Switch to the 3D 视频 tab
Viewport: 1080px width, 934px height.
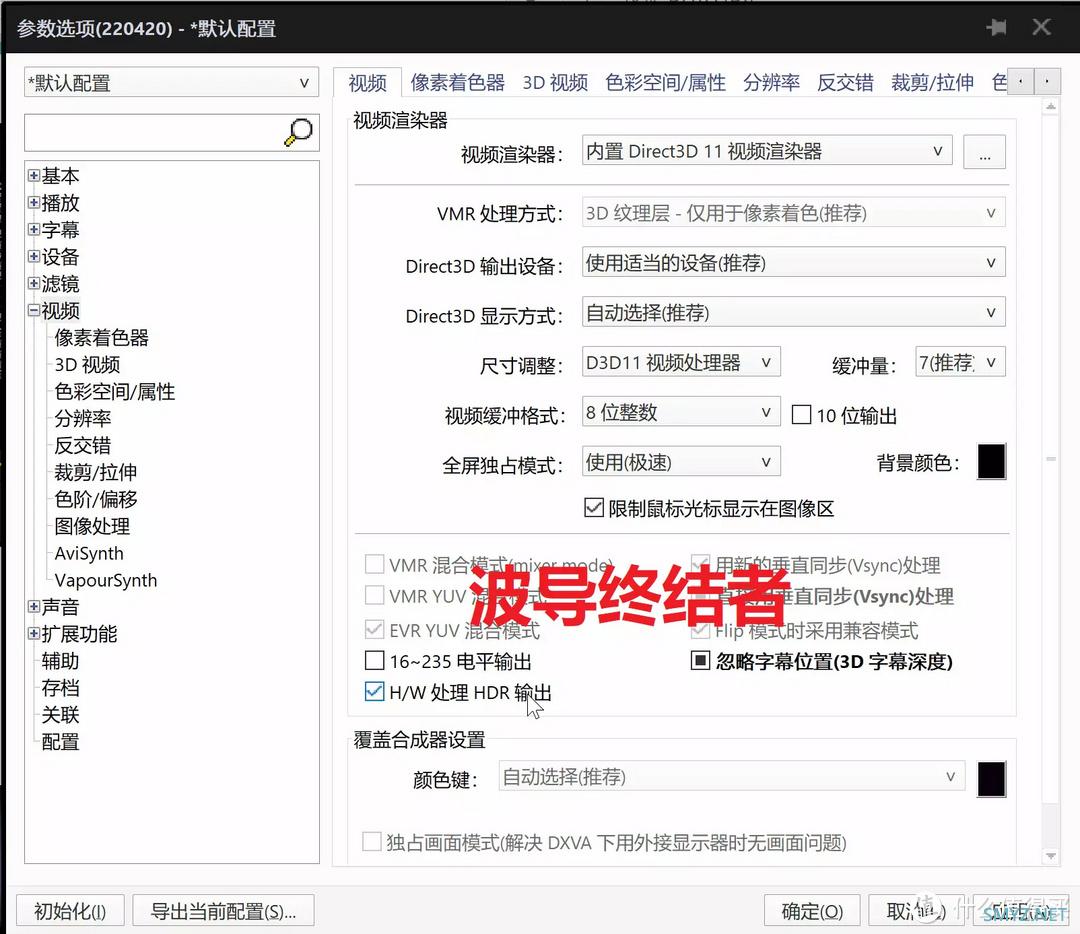click(555, 83)
